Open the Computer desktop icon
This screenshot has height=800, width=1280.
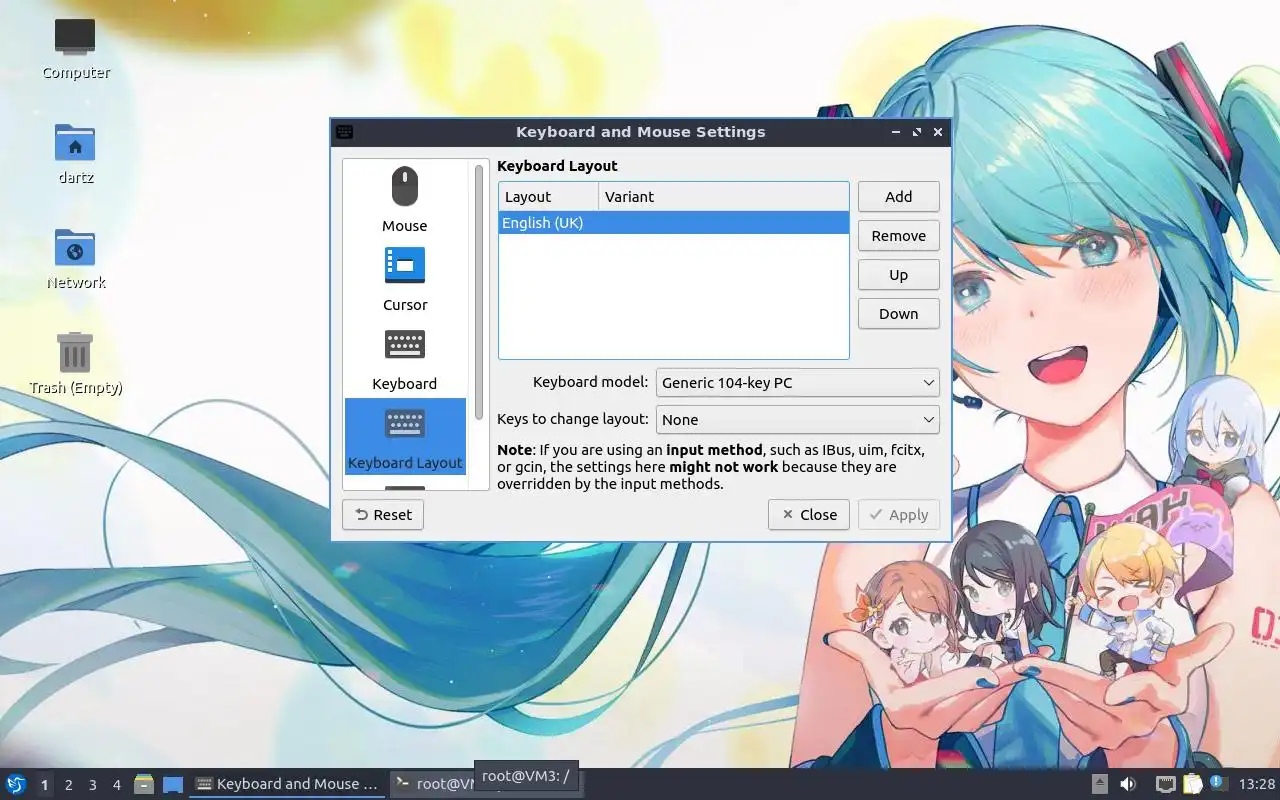(x=75, y=48)
